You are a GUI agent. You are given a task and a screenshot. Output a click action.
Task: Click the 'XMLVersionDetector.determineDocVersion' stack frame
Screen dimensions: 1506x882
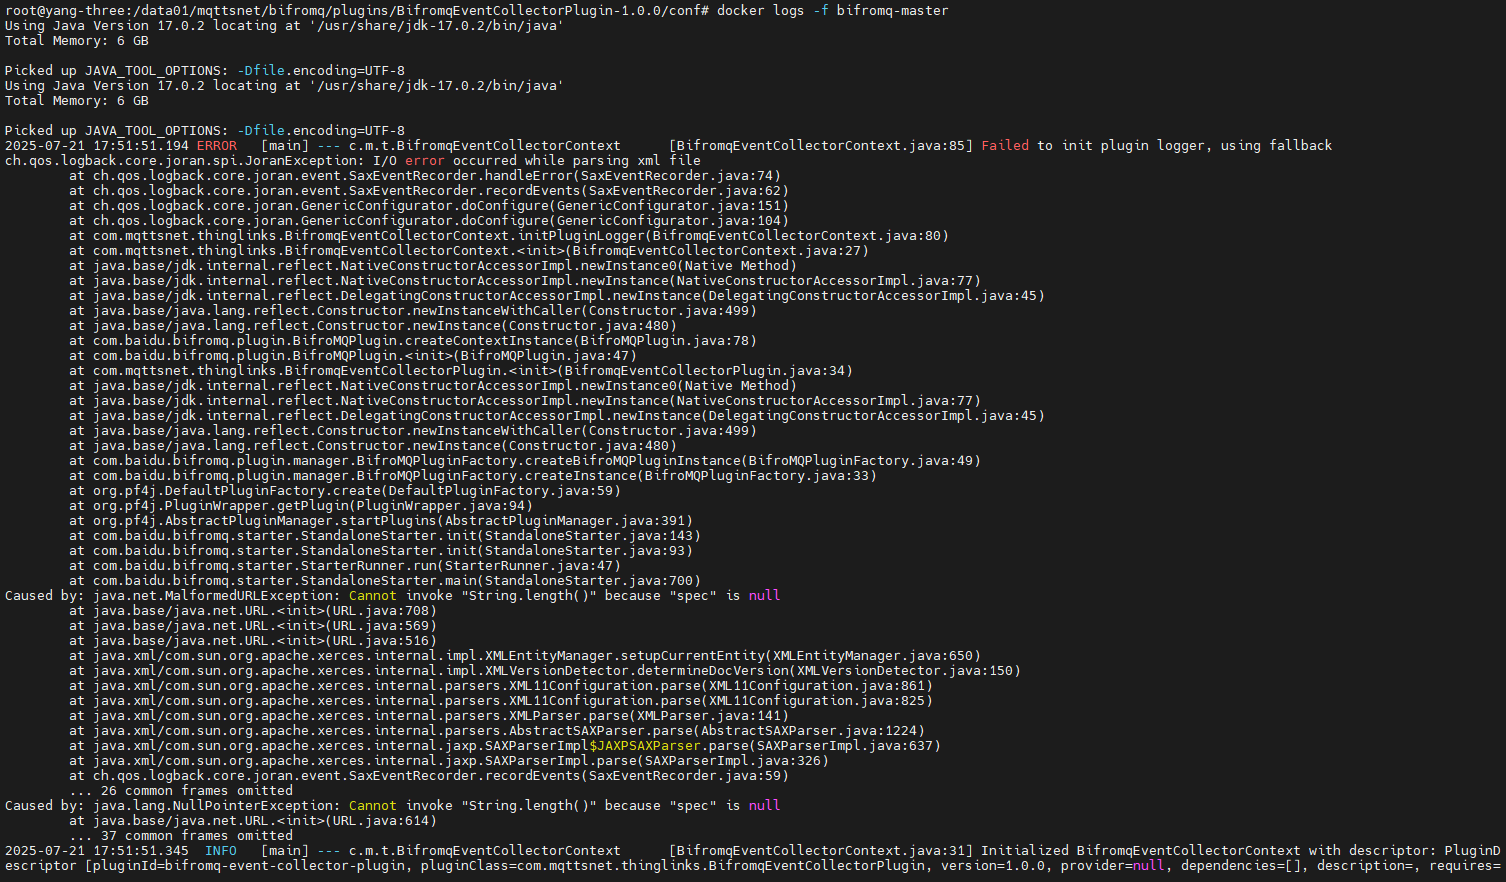[x=545, y=671]
